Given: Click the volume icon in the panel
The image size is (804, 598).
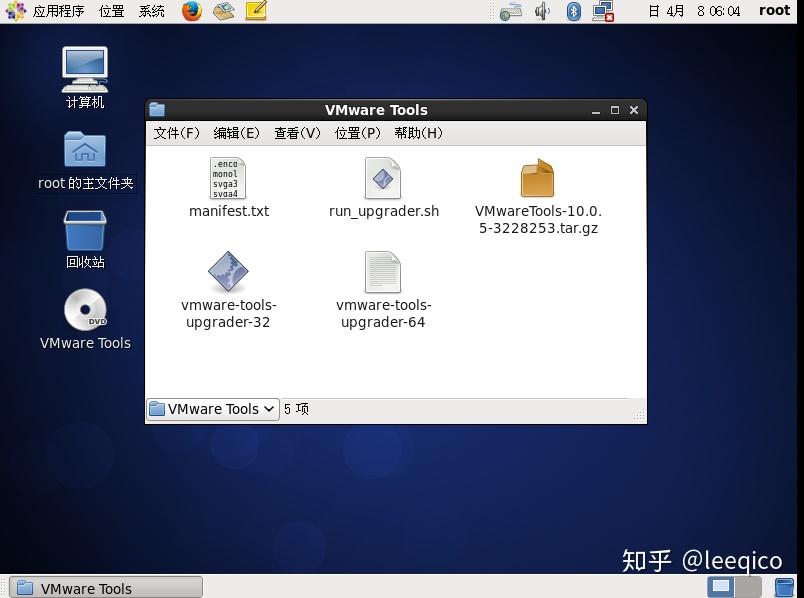Looking at the screenshot, I should (x=542, y=12).
